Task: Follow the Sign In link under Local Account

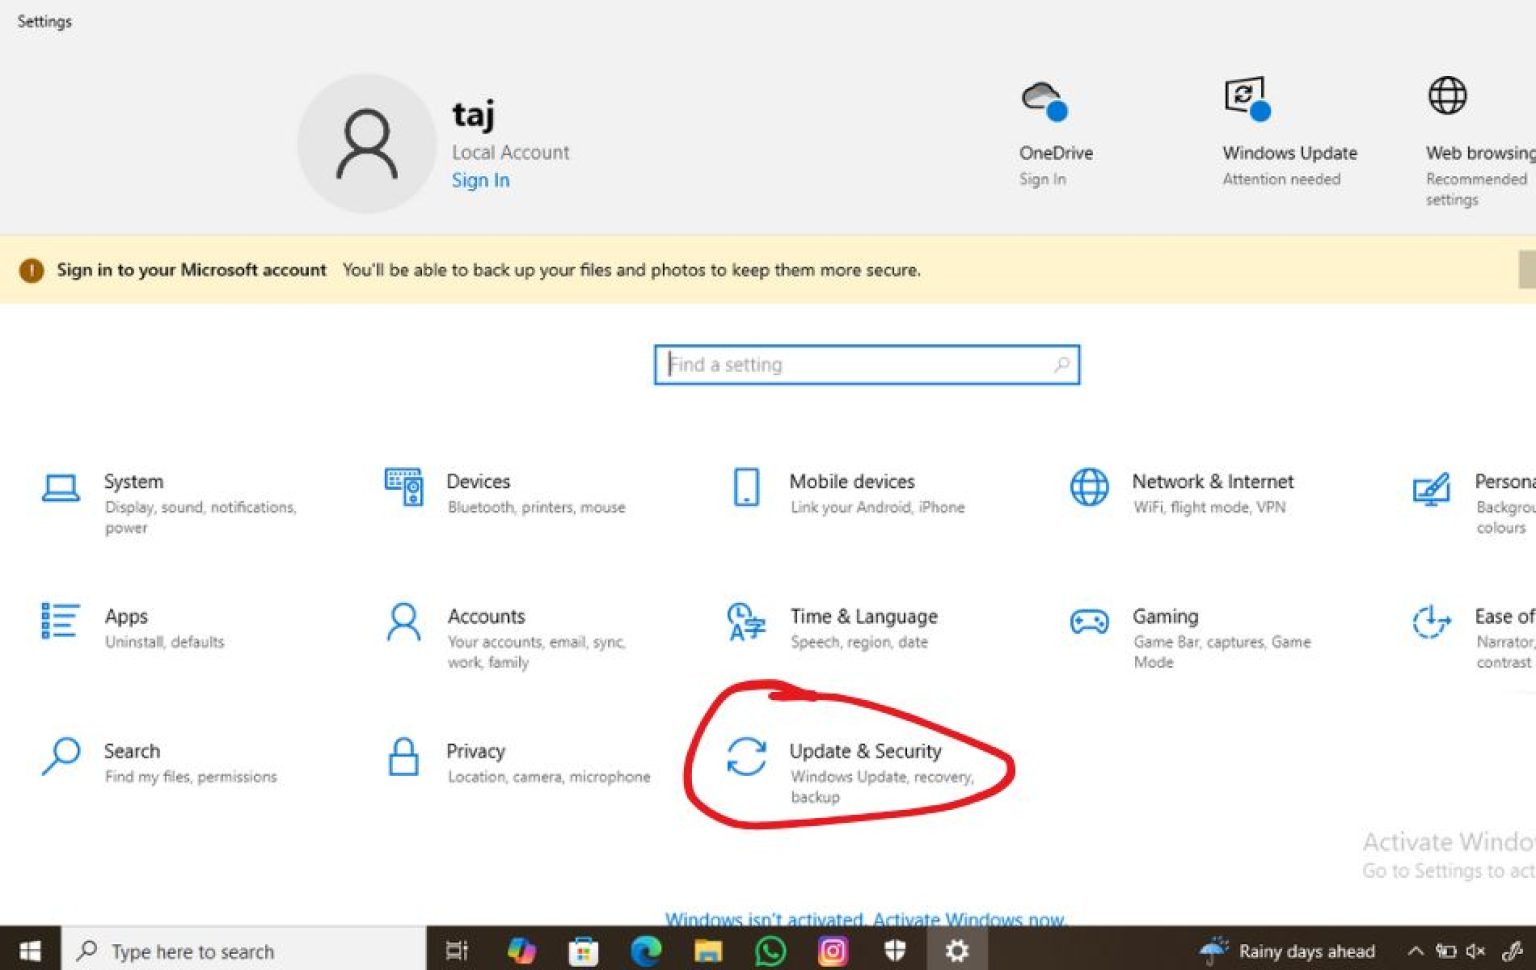Action: 480,180
